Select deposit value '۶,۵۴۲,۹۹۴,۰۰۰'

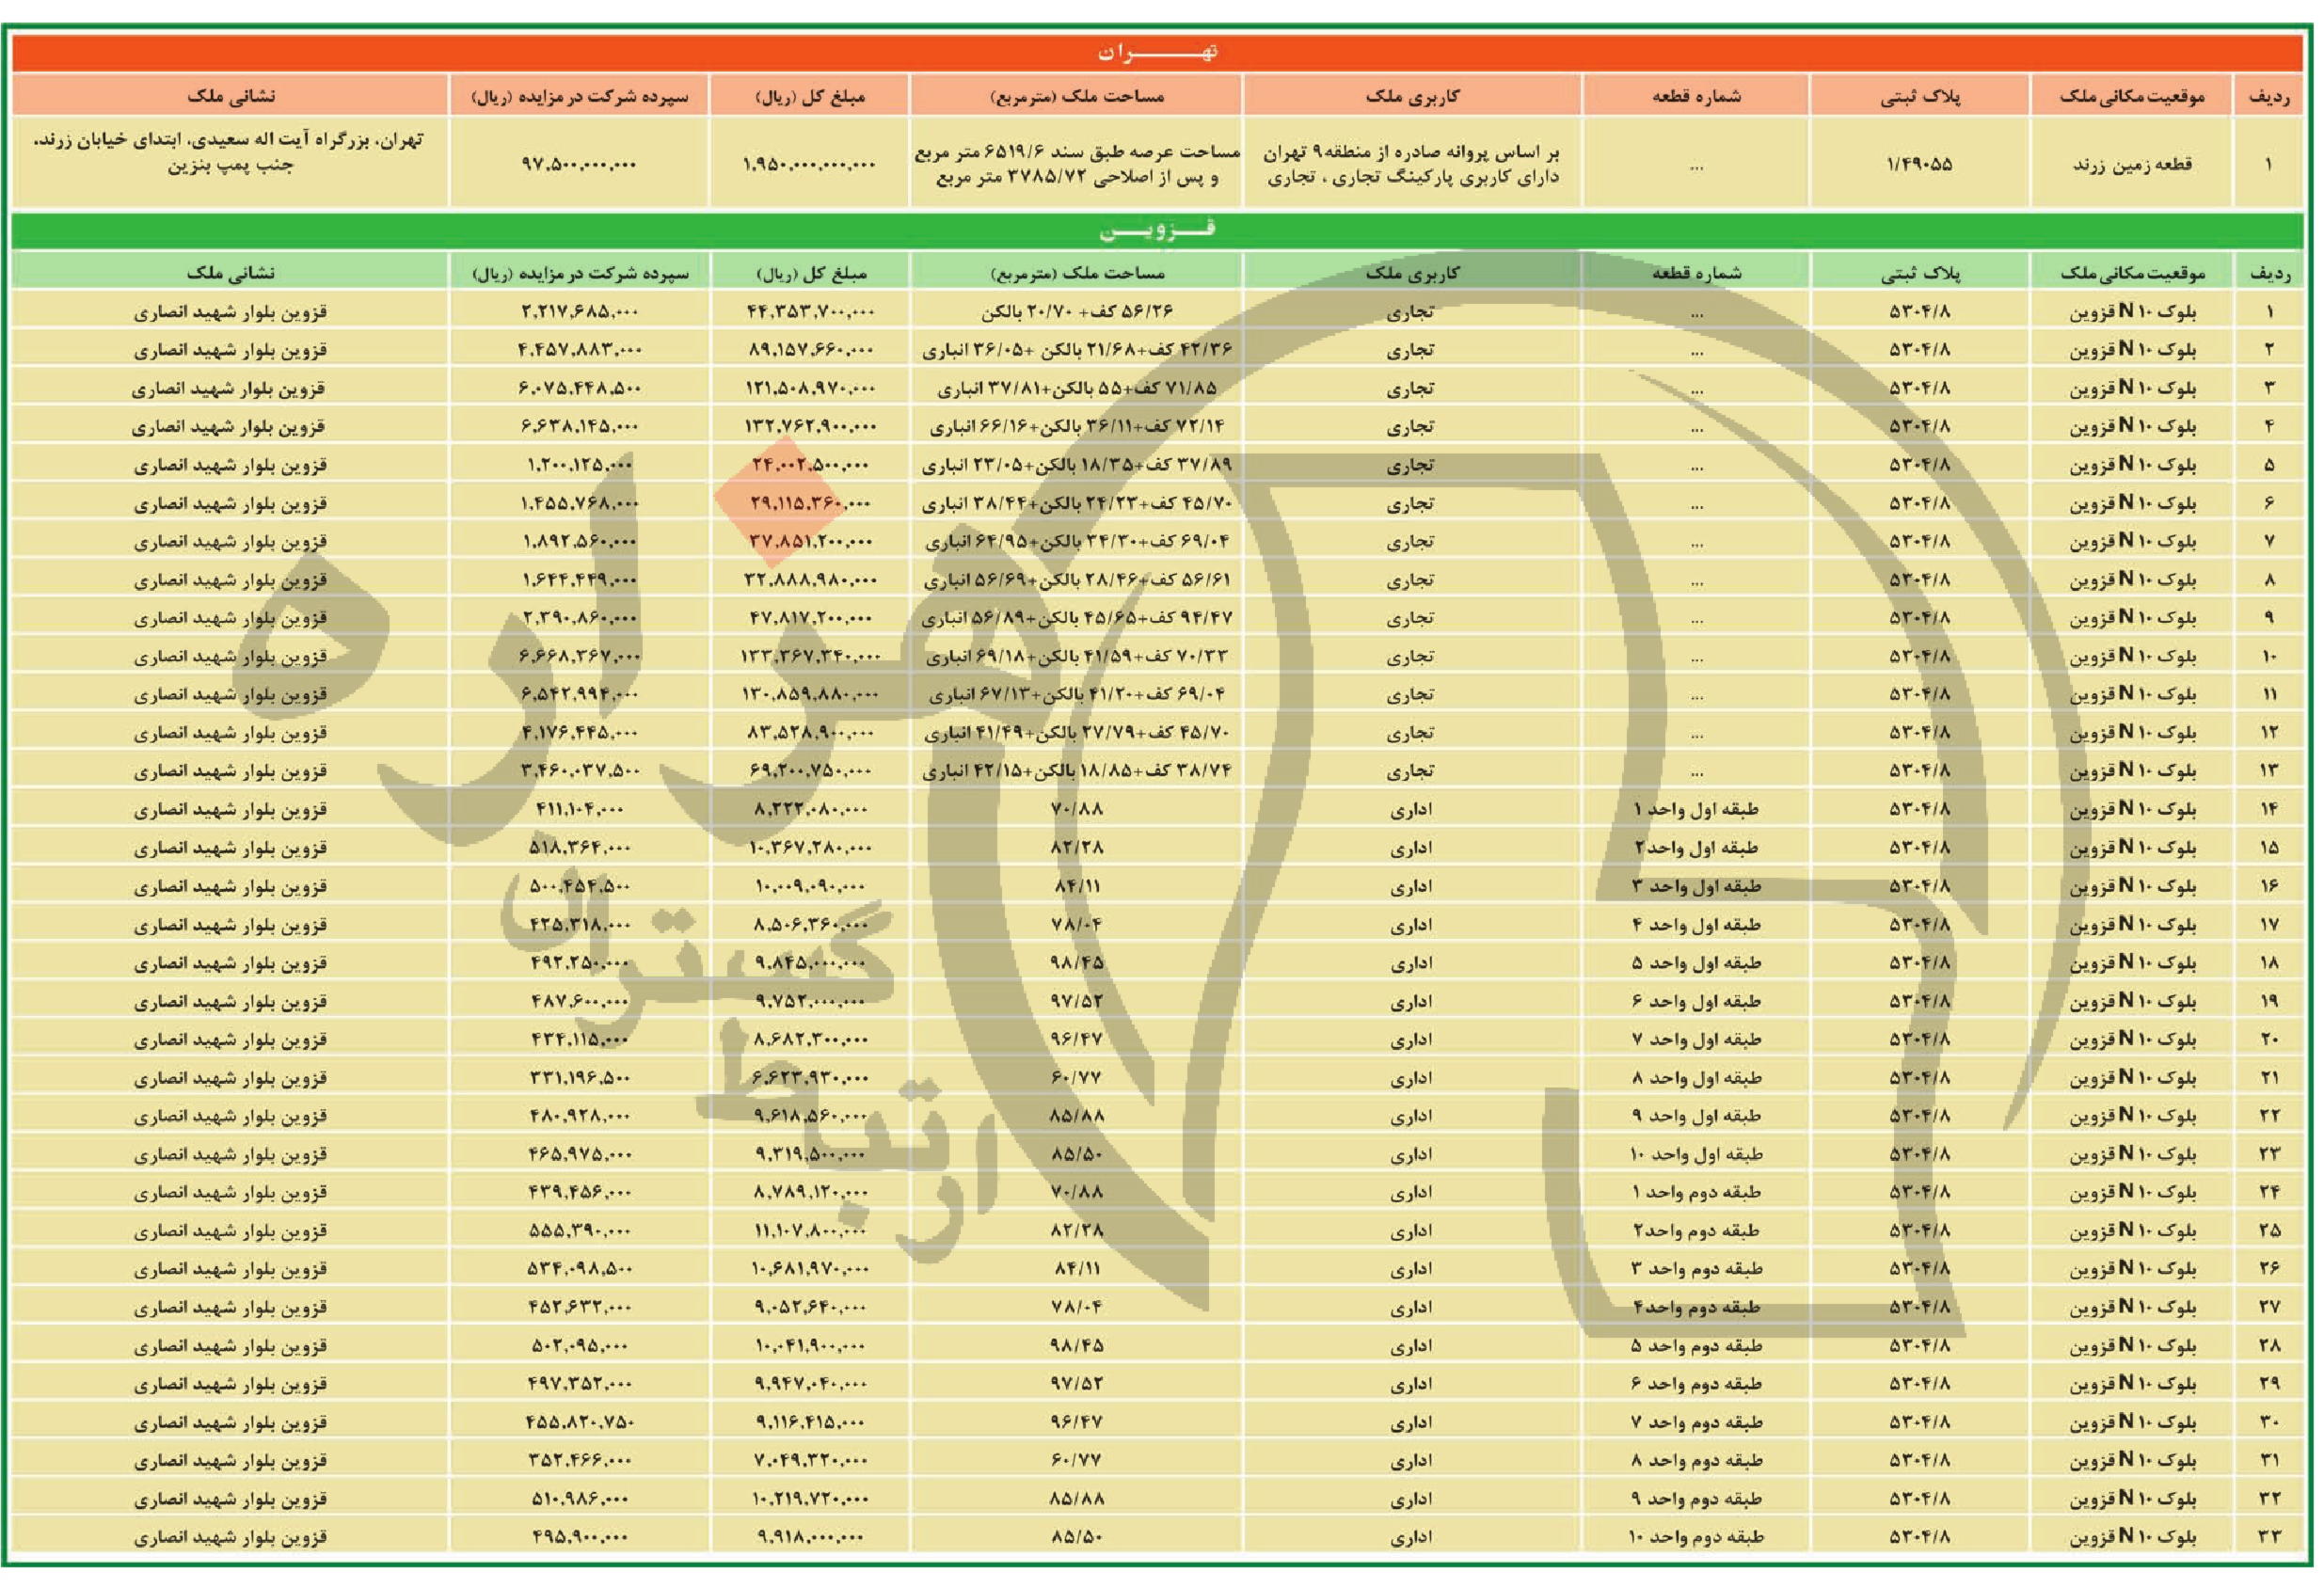click(579, 694)
